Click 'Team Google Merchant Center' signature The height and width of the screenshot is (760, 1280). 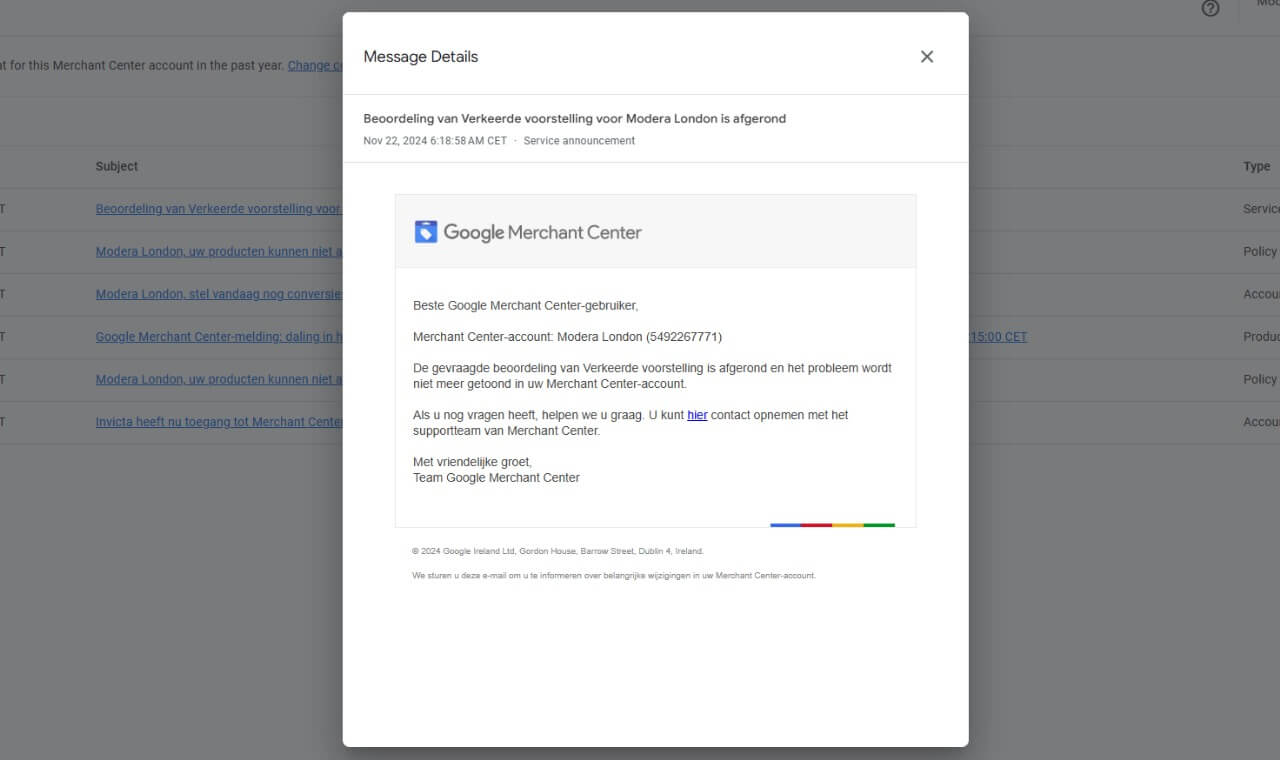[496, 478]
